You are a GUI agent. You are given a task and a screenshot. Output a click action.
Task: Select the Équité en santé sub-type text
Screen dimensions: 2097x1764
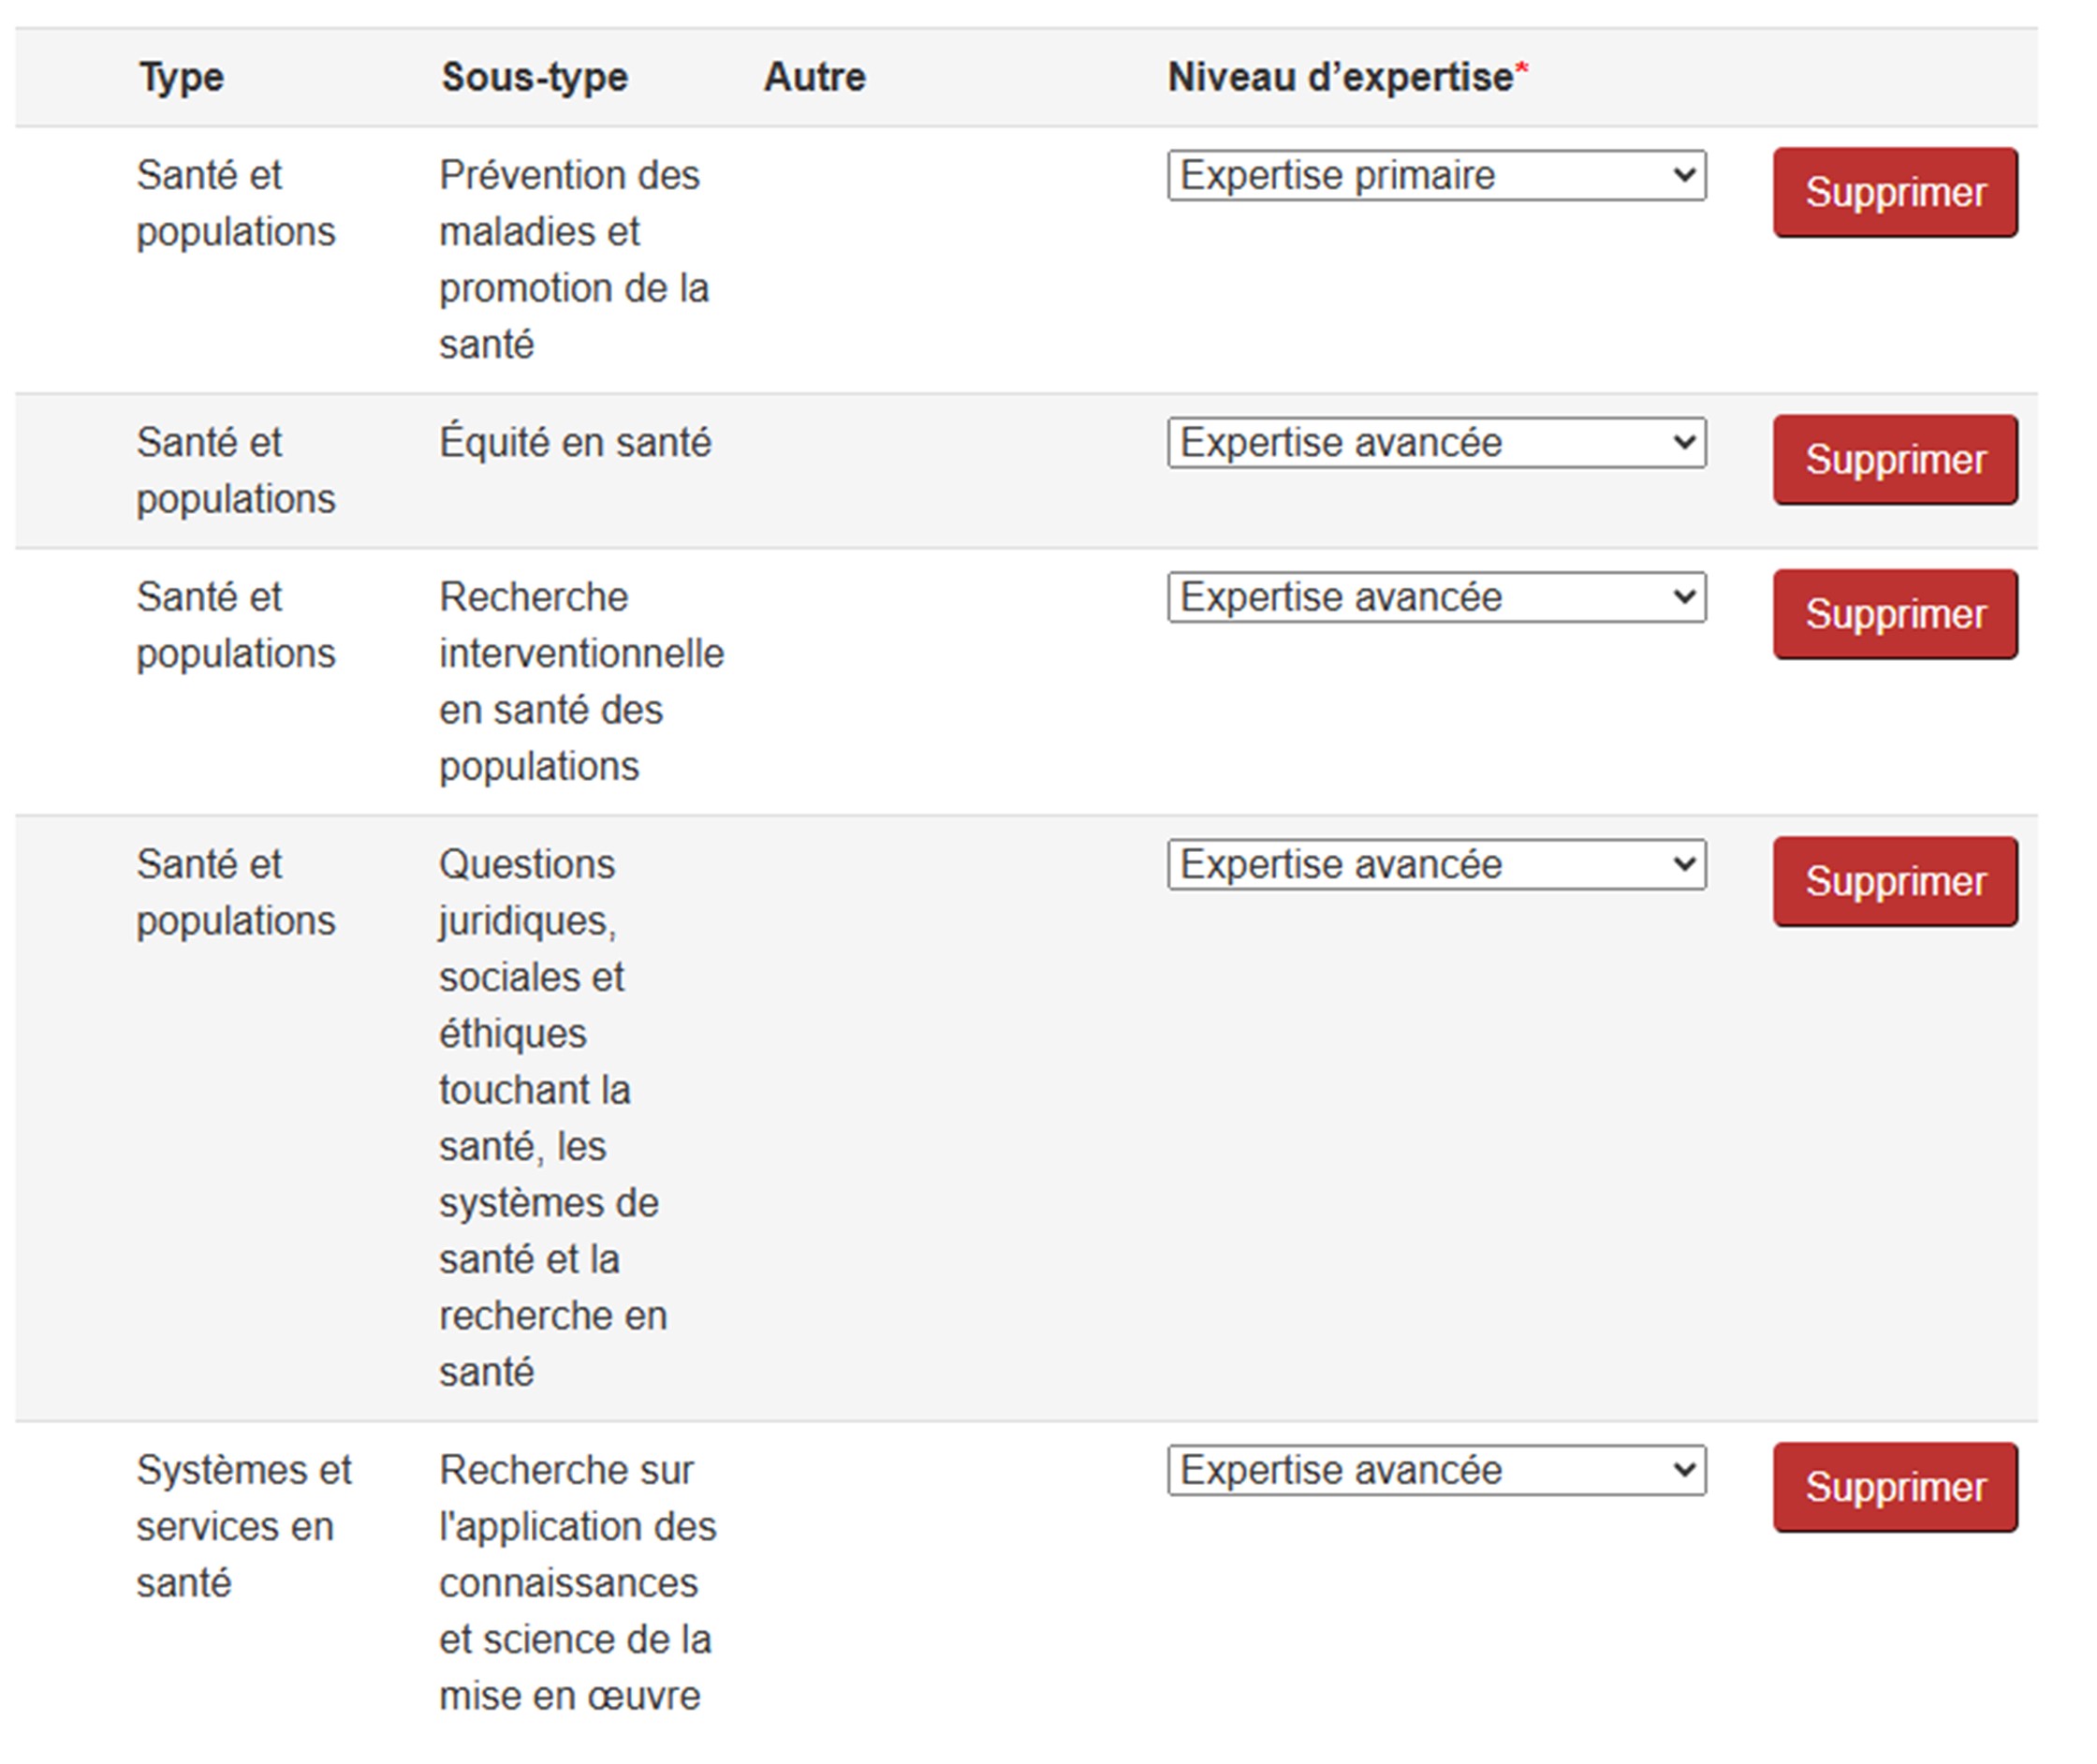click(x=575, y=443)
